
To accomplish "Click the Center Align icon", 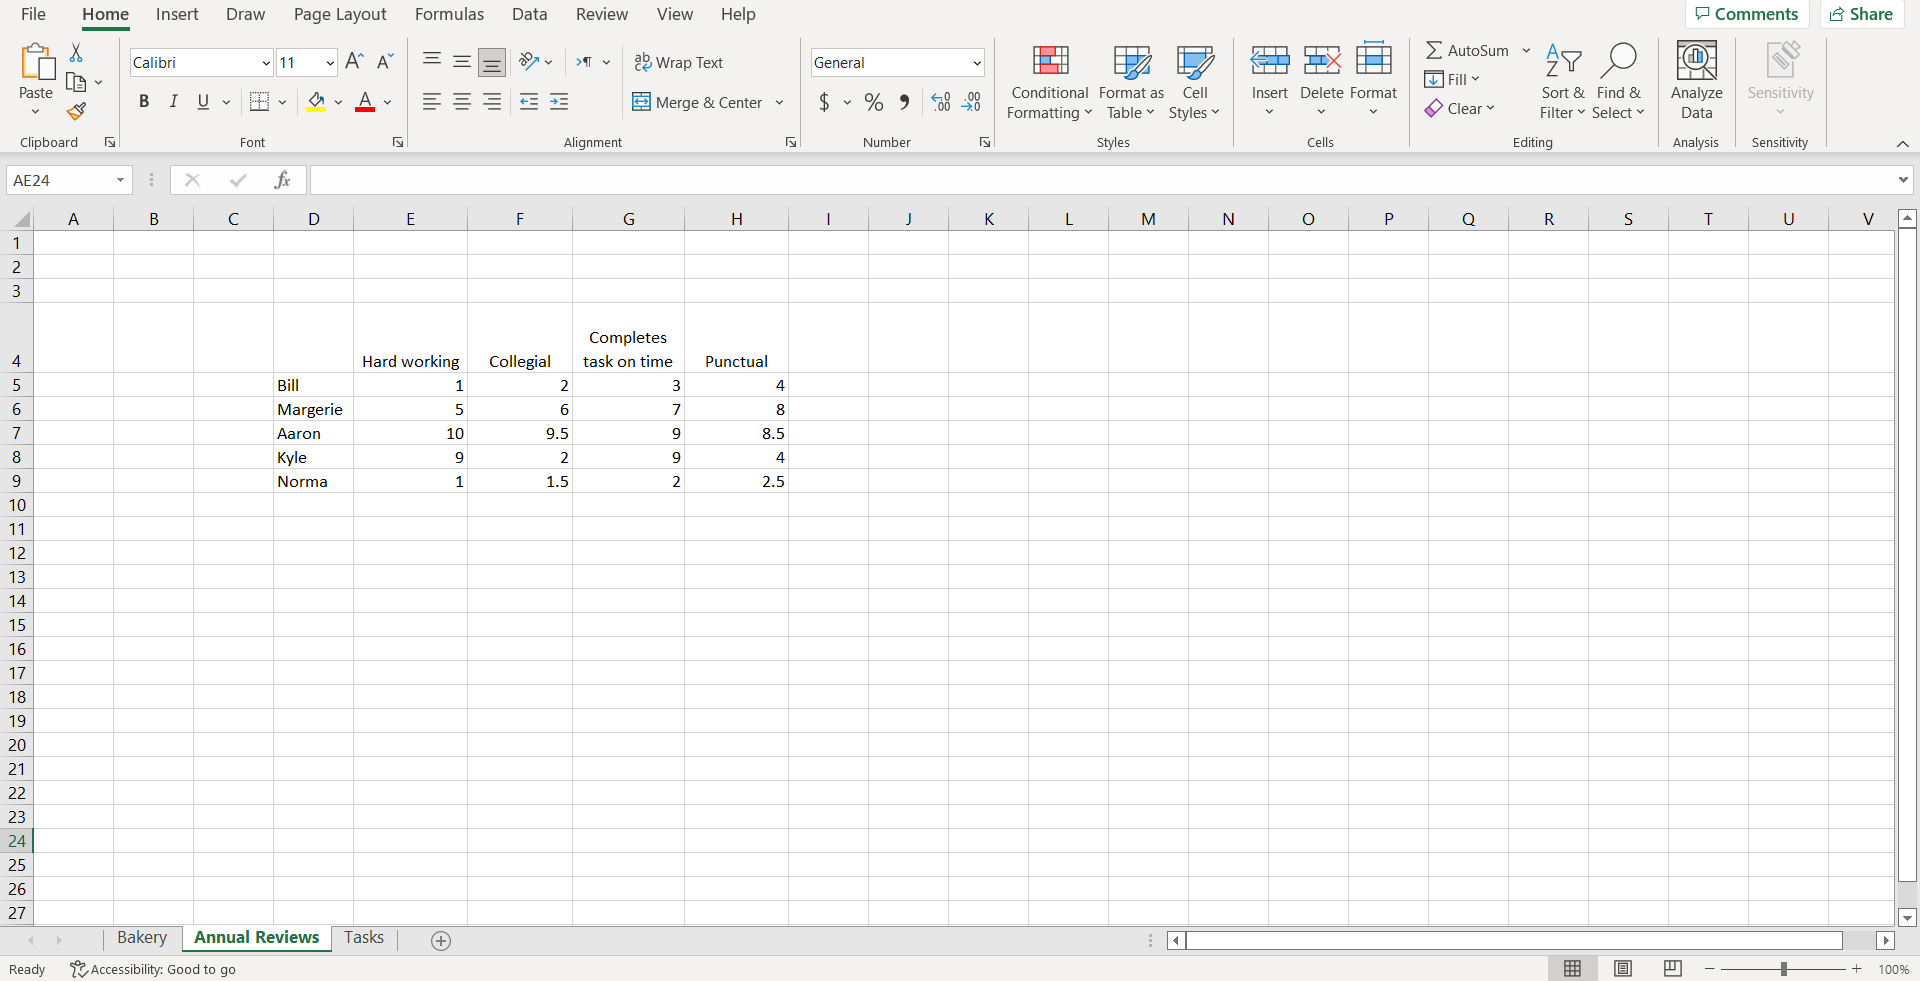I will point(461,101).
